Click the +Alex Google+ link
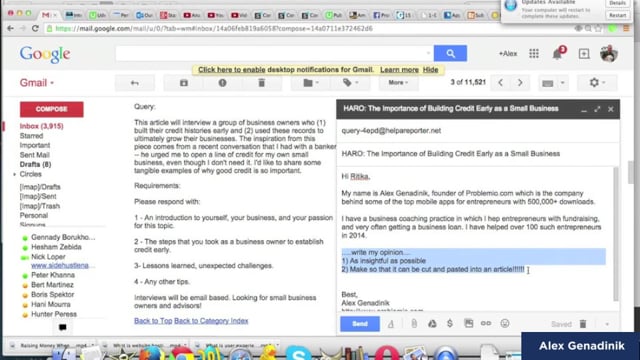This screenshot has width=640, height=360. coord(508,53)
